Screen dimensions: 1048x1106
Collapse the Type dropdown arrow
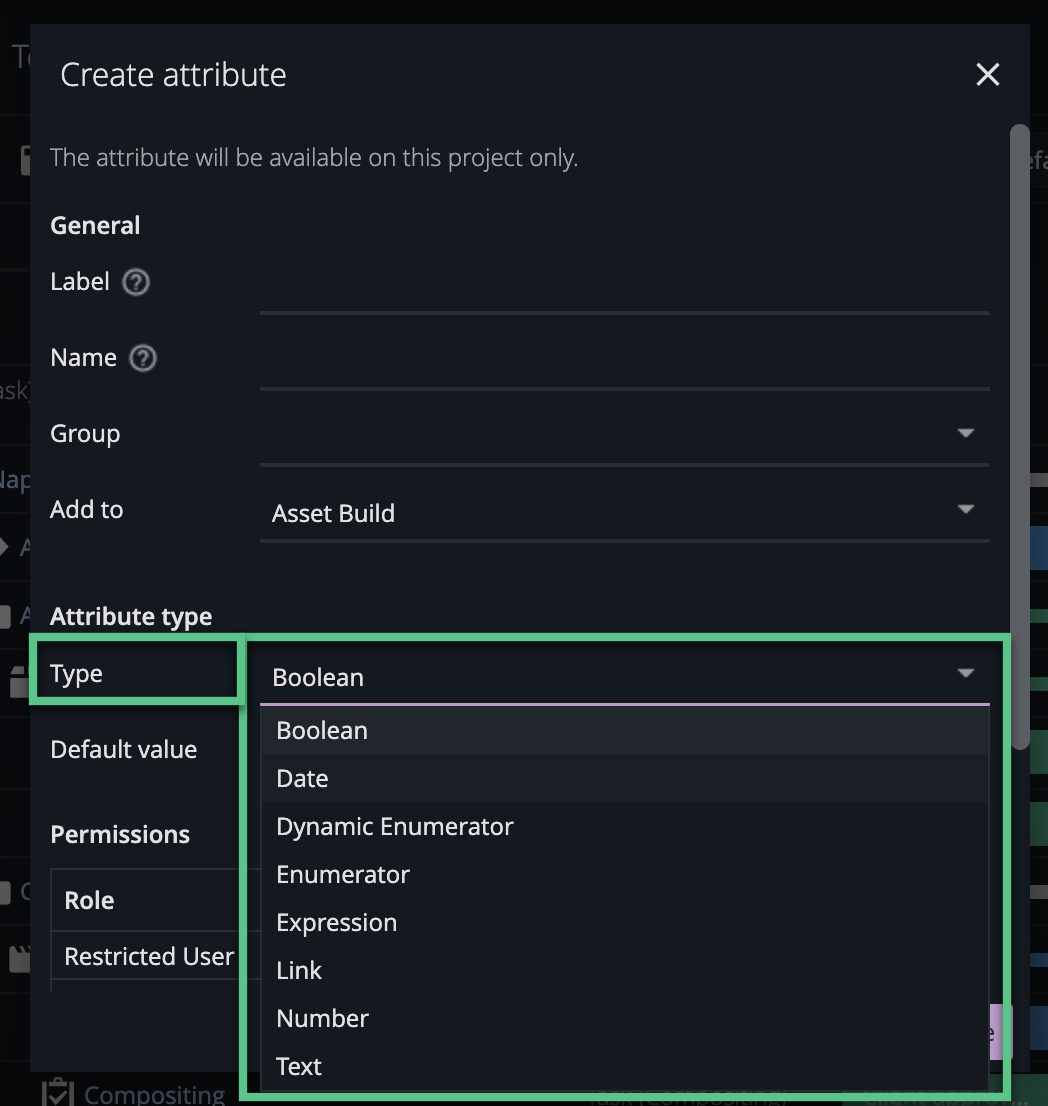pyautogui.click(x=964, y=673)
